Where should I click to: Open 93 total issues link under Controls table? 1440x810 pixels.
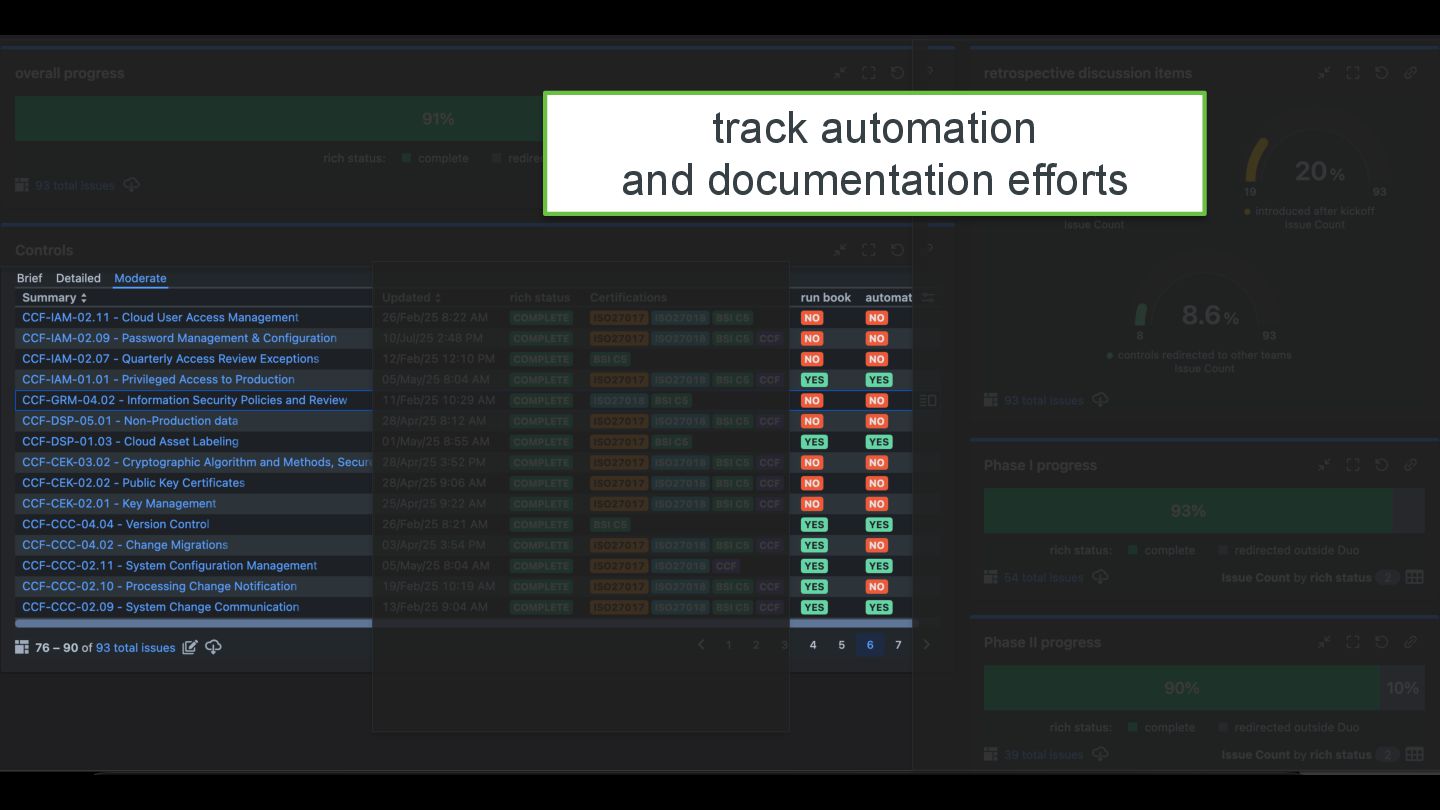[135, 648]
